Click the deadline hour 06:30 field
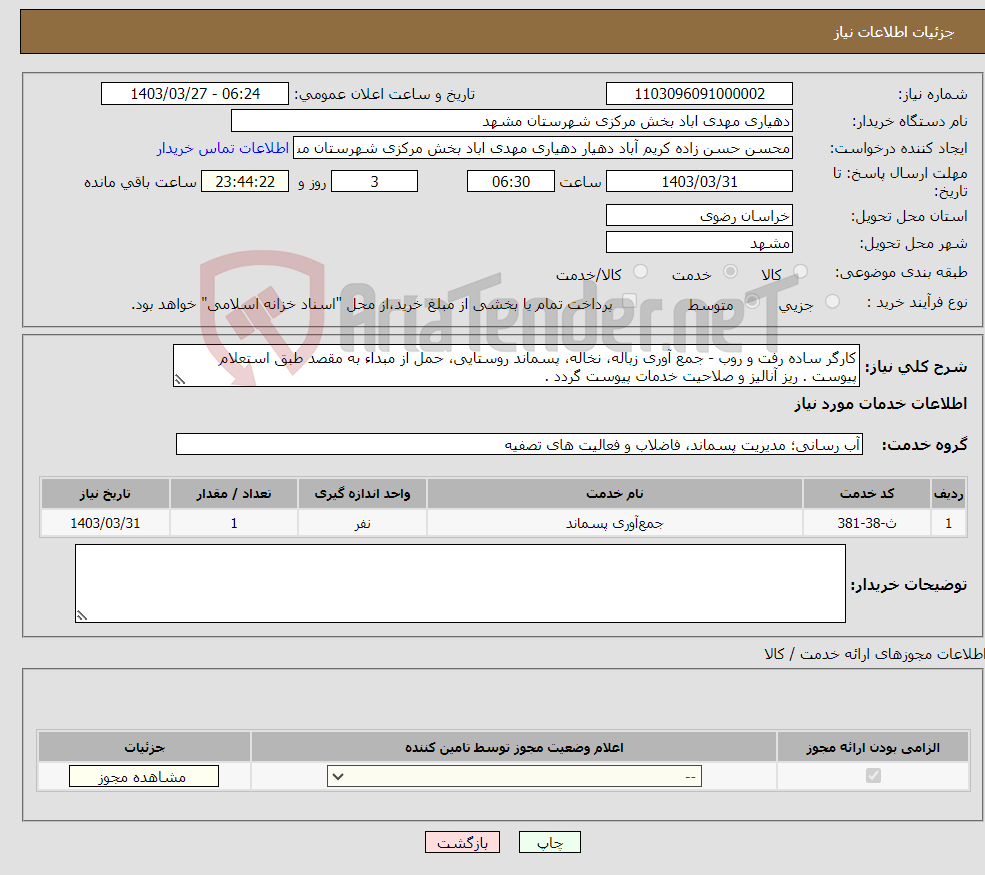This screenshot has width=985, height=875. (x=511, y=182)
